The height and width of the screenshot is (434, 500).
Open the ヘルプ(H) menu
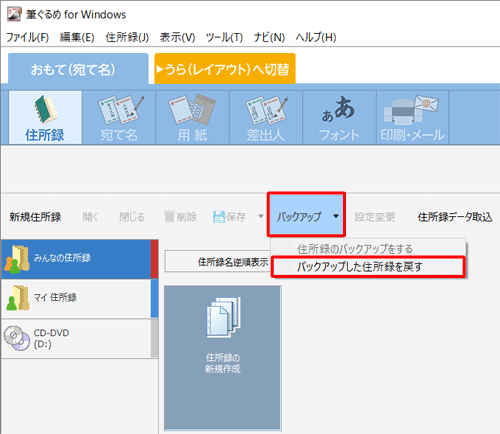coord(316,37)
